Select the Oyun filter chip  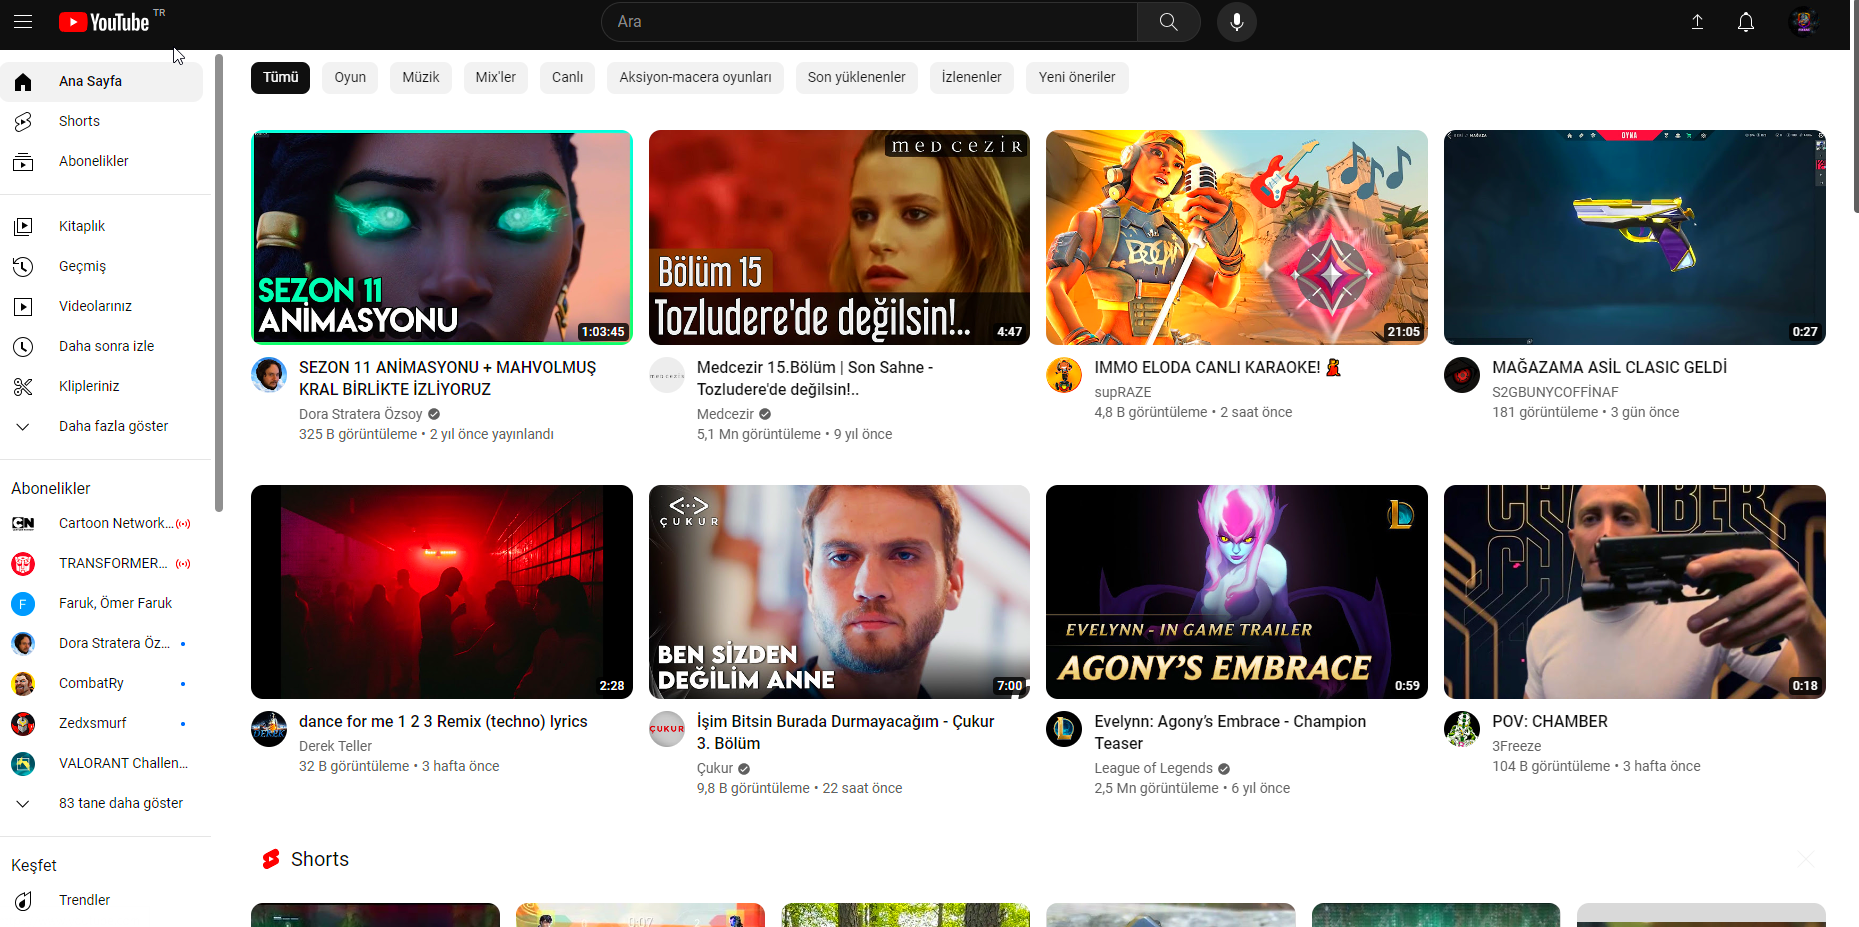350,77
